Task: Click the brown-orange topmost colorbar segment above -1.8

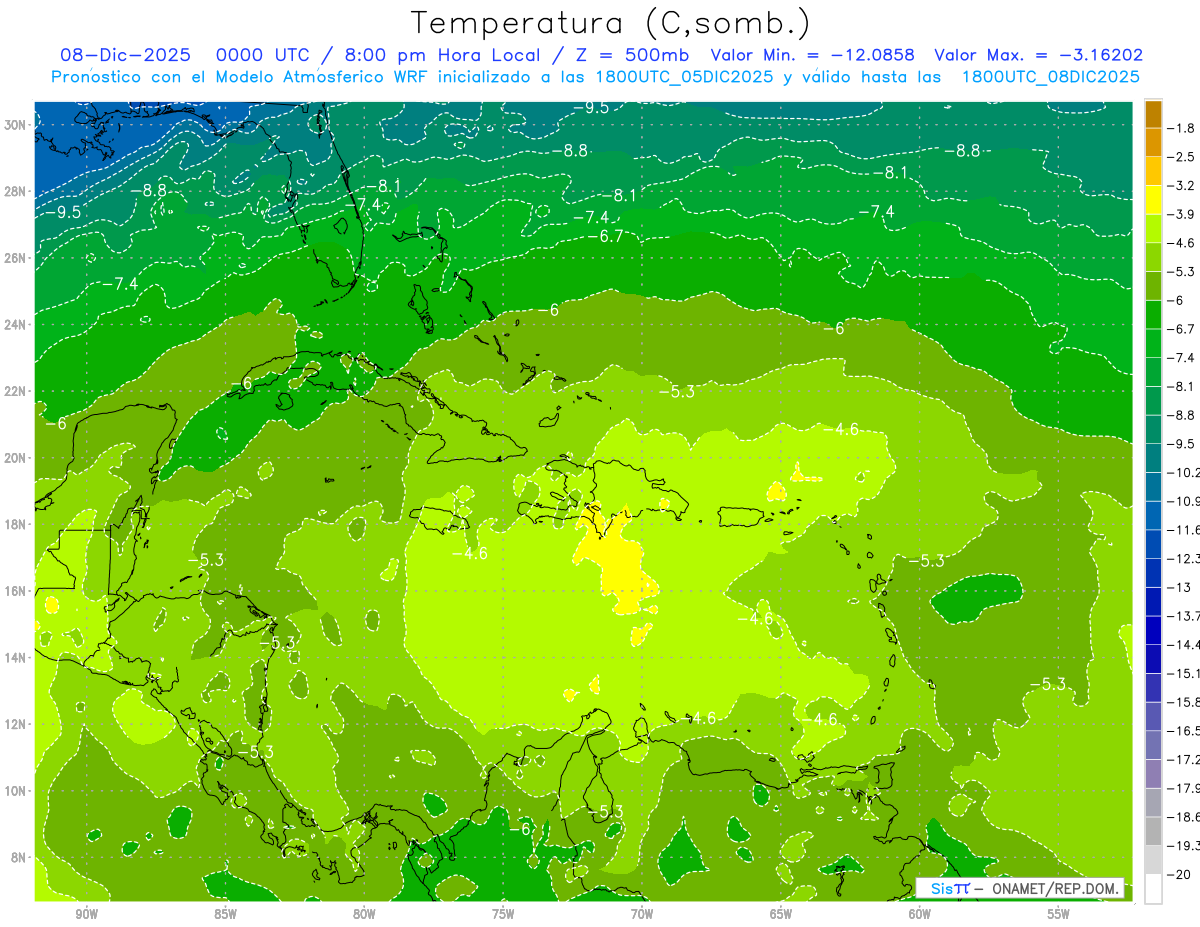Action: pyautogui.click(x=1153, y=114)
